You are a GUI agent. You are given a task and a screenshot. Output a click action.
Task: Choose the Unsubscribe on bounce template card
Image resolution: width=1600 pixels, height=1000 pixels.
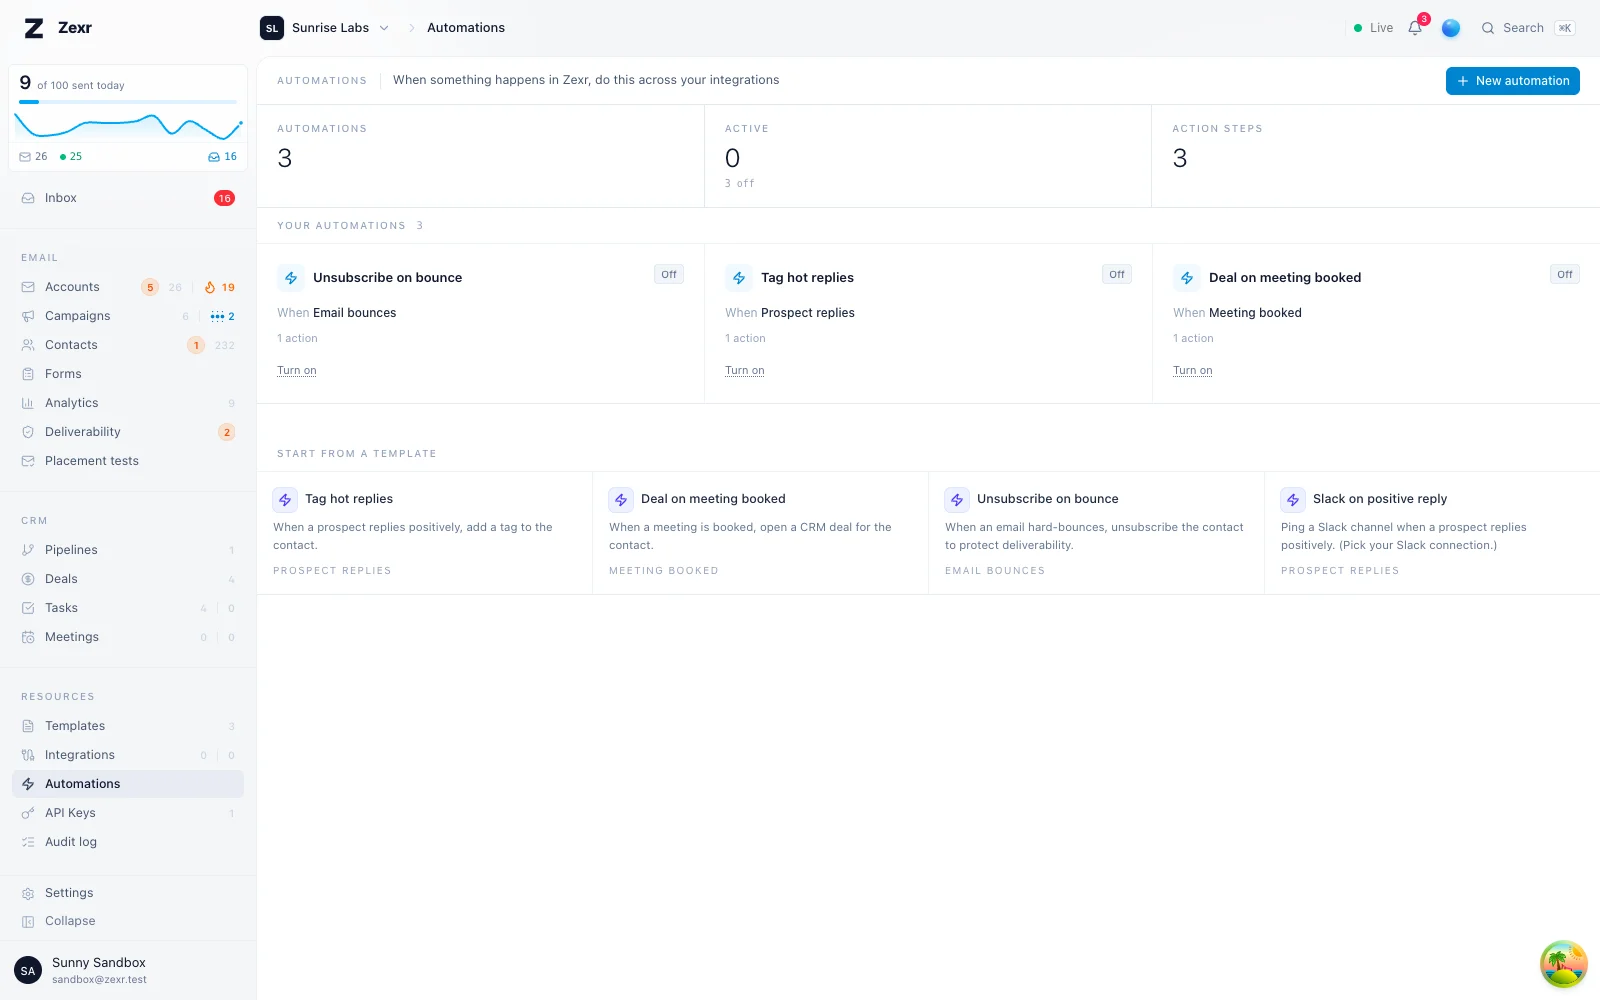(1097, 533)
